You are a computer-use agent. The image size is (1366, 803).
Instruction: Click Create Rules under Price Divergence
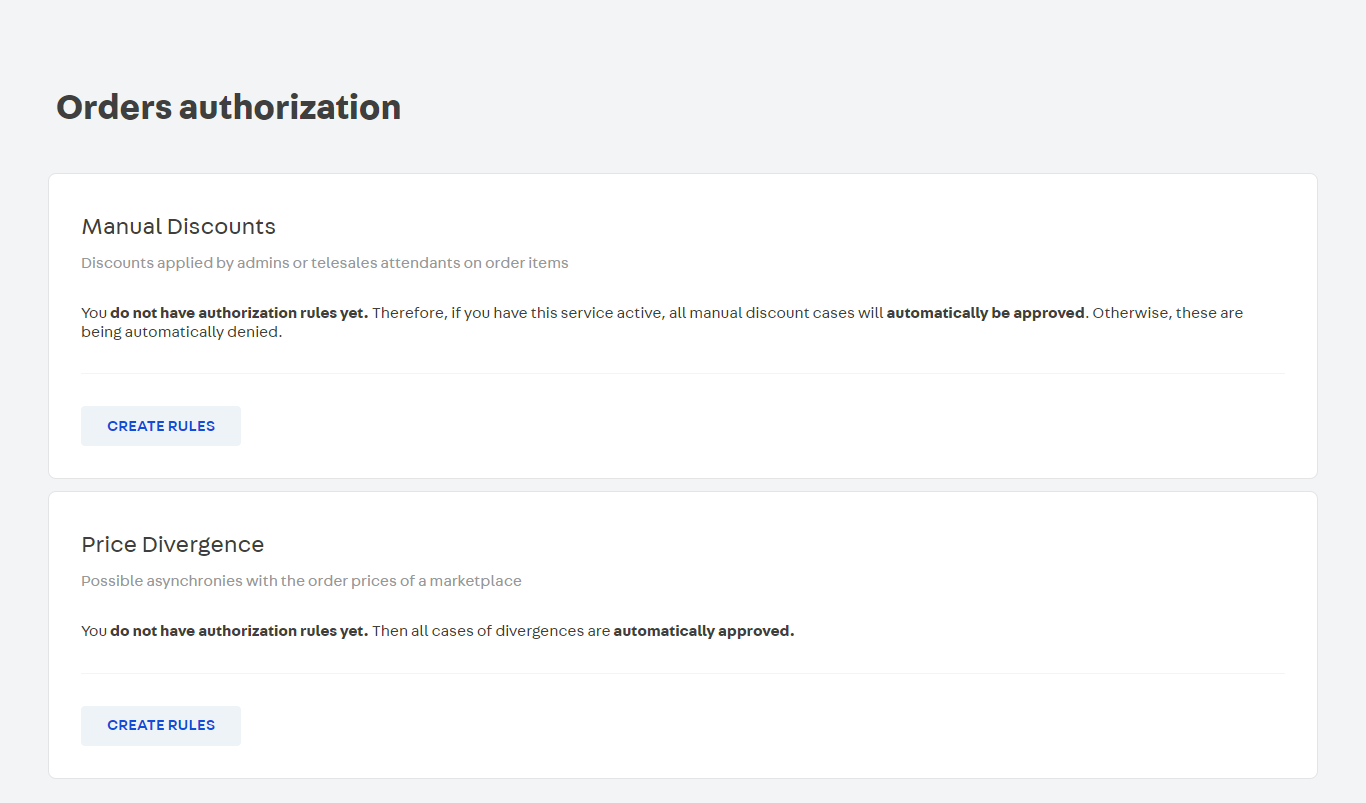(x=161, y=725)
